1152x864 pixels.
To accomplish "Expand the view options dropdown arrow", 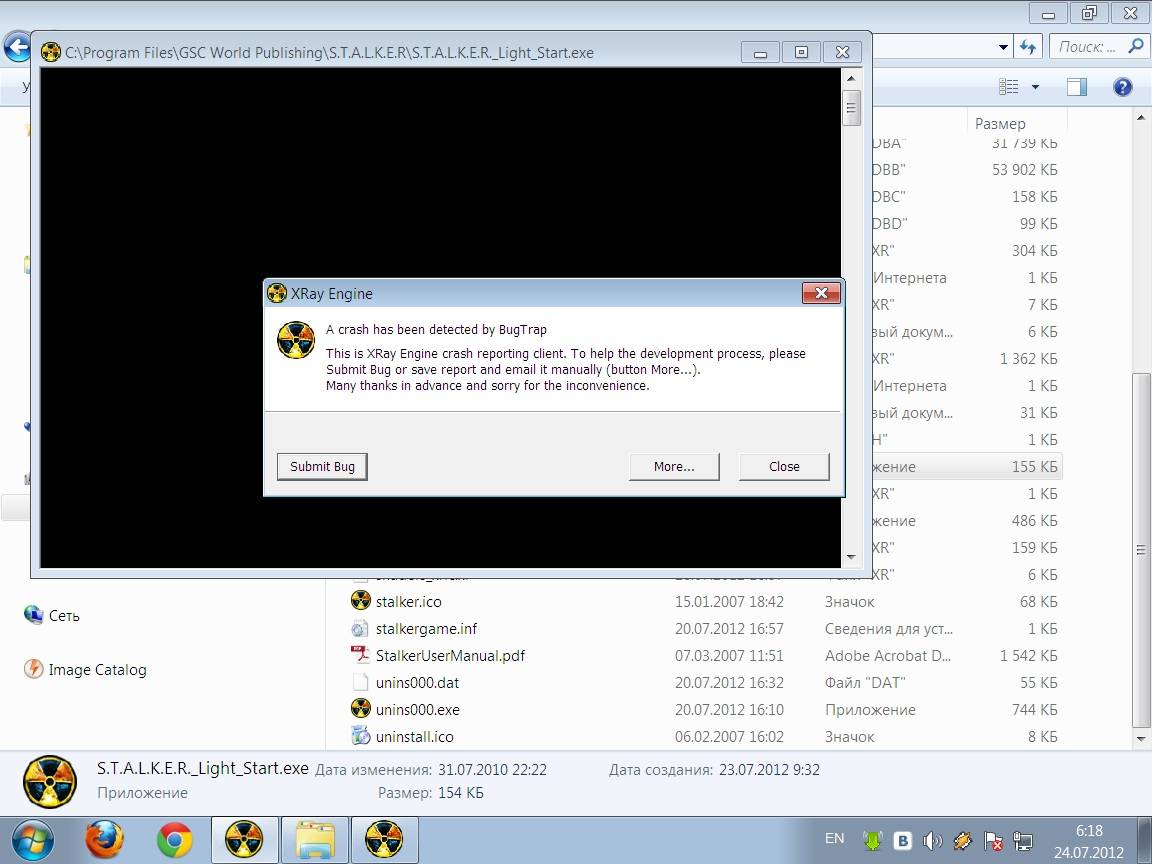I will (1035, 87).
